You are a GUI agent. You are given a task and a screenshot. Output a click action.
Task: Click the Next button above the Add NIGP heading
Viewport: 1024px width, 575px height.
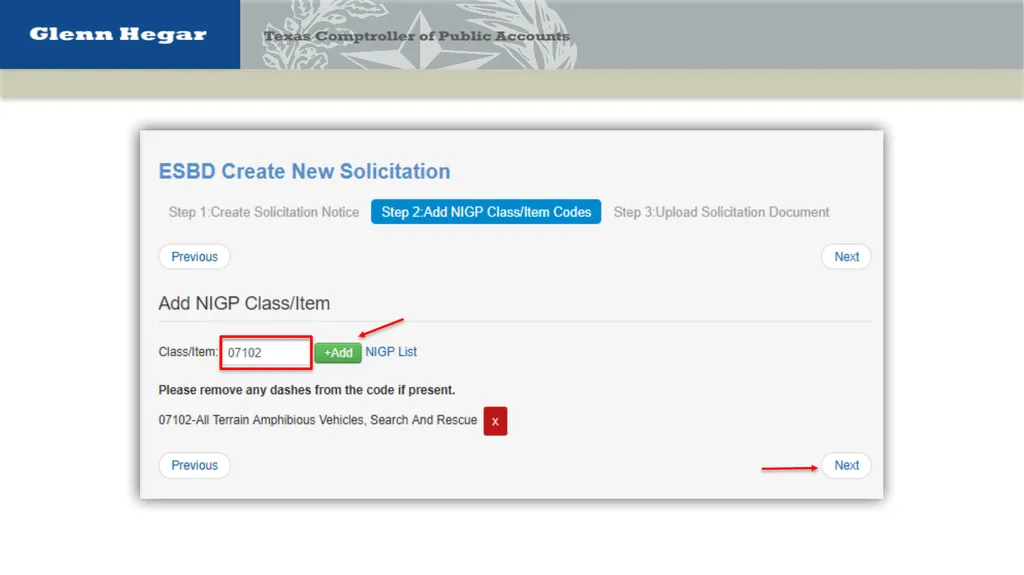846,257
